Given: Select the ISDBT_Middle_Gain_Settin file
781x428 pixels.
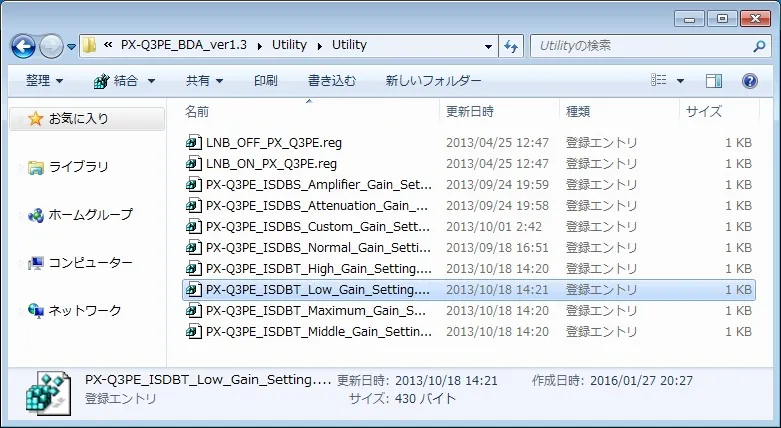Looking at the screenshot, I should point(319,331).
